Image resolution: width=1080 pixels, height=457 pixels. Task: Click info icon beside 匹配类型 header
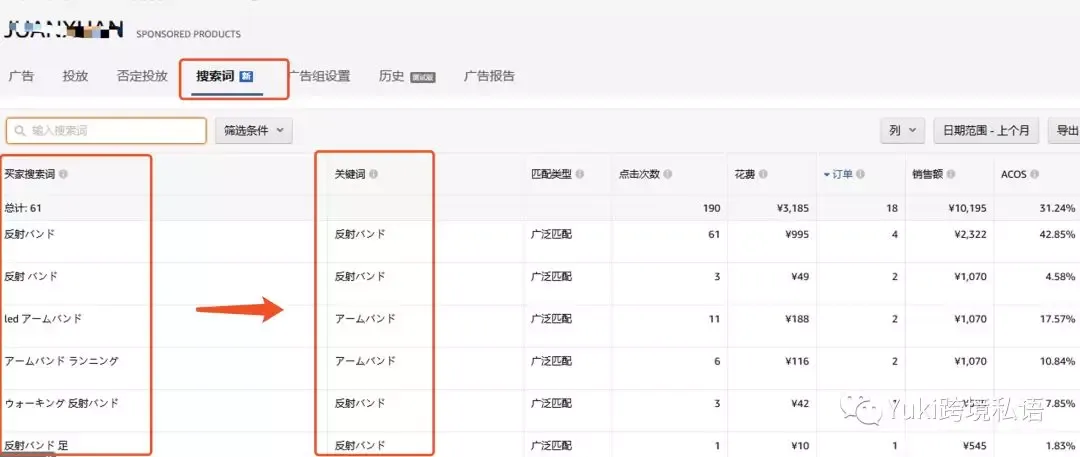(x=580, y=174)
